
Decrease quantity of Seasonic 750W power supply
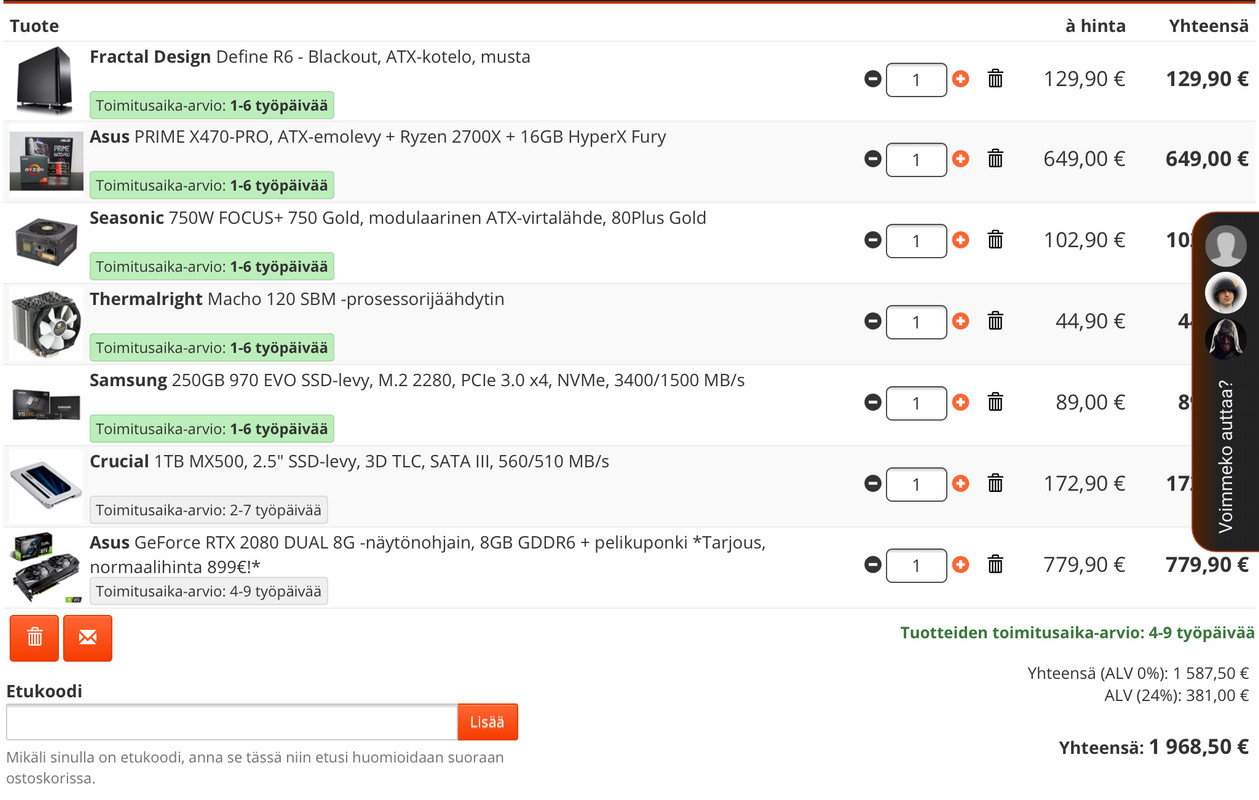click(873, 240)
